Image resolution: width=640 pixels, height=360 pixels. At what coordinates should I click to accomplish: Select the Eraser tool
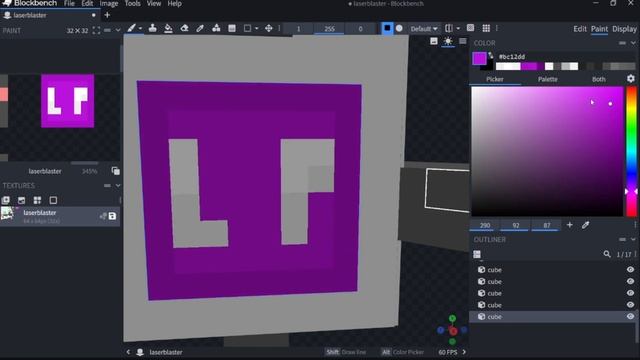click(184, 28)
